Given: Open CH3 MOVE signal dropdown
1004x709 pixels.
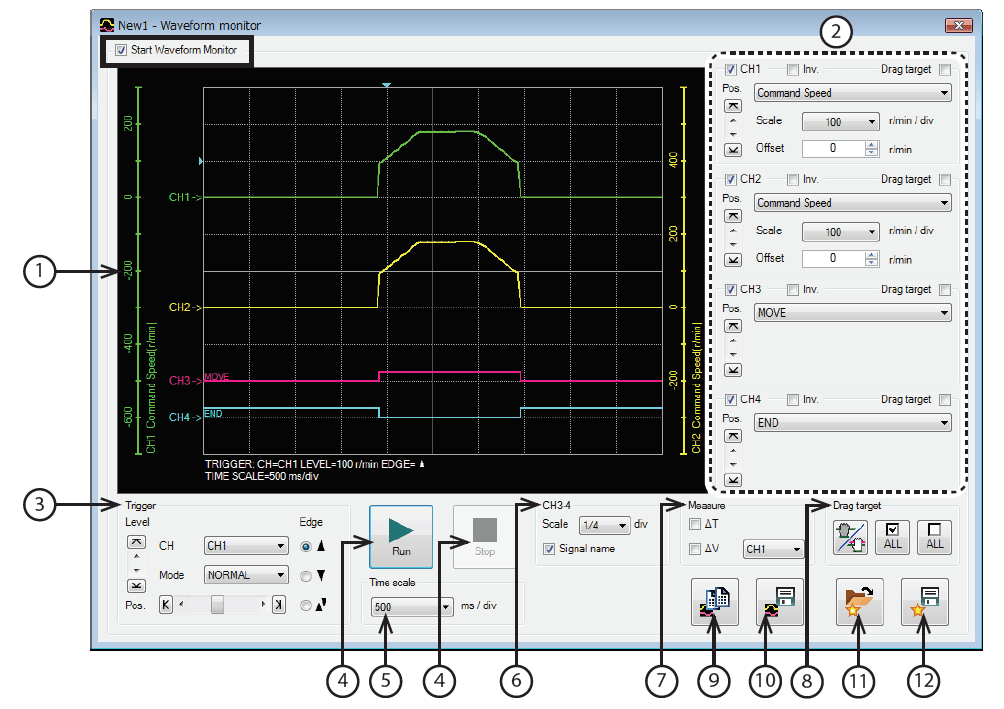Looking at the screenshot, I should [x=852, y=313].
